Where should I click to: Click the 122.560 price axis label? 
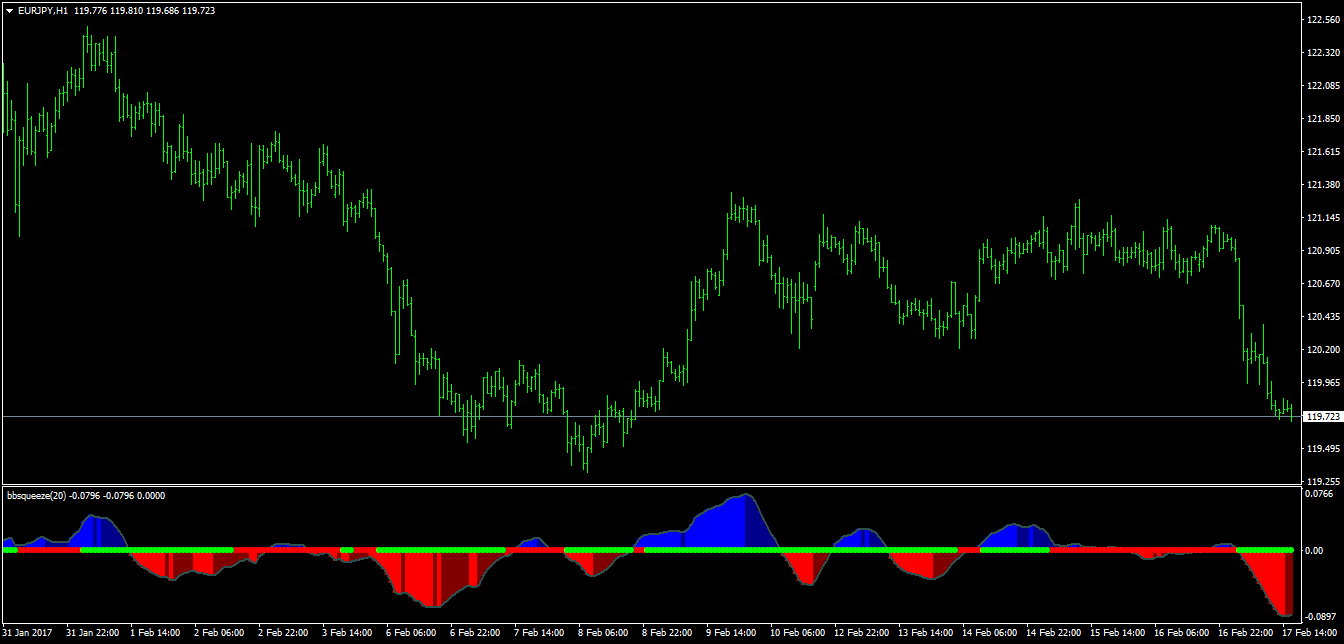pyautogui.click(x=1322, y=20)
